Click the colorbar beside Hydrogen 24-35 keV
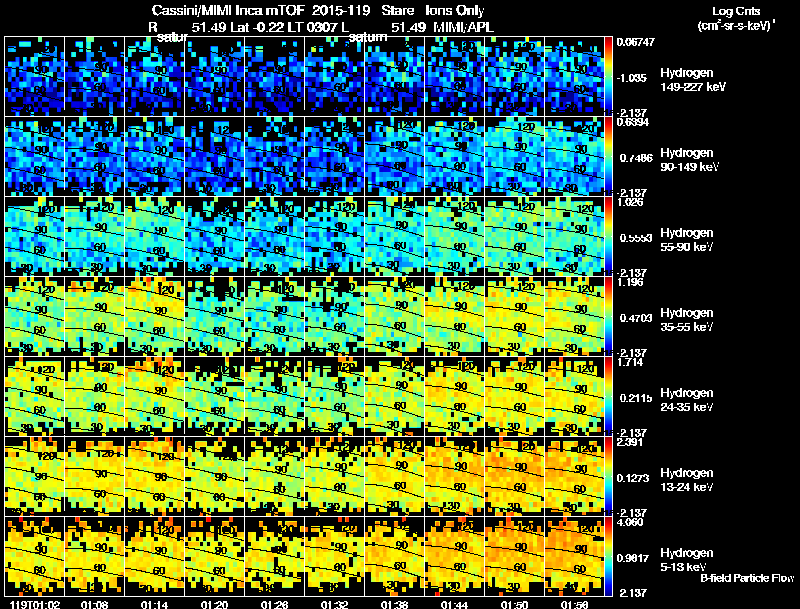This screenshot has width=800, height=609. coord(608,396)
